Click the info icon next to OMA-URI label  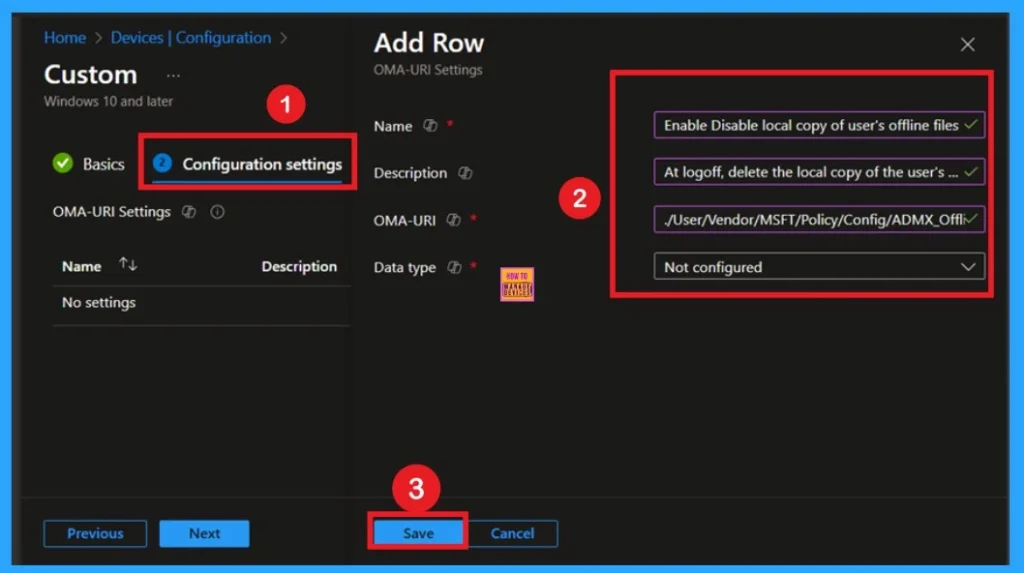[x=453, y=220]
